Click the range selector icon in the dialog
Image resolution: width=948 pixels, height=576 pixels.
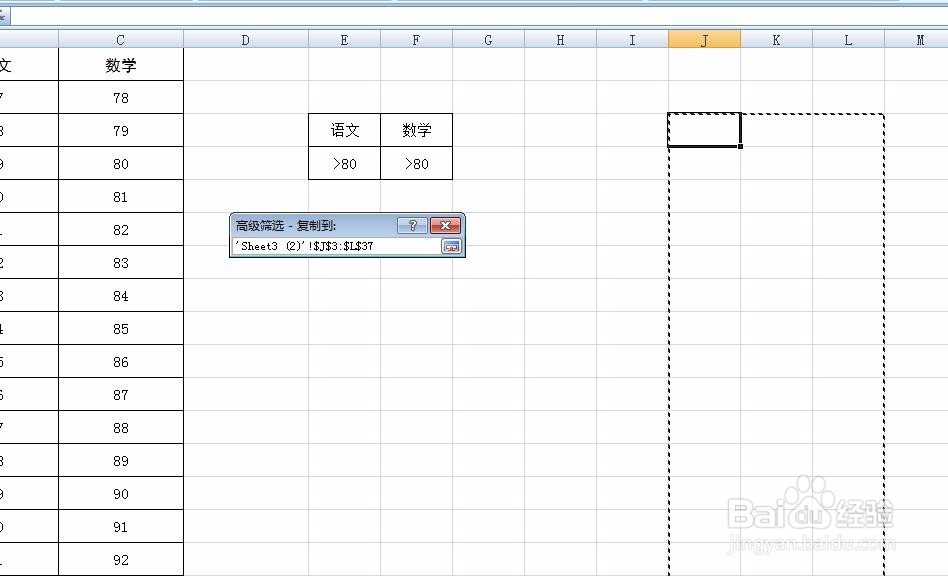451,246
